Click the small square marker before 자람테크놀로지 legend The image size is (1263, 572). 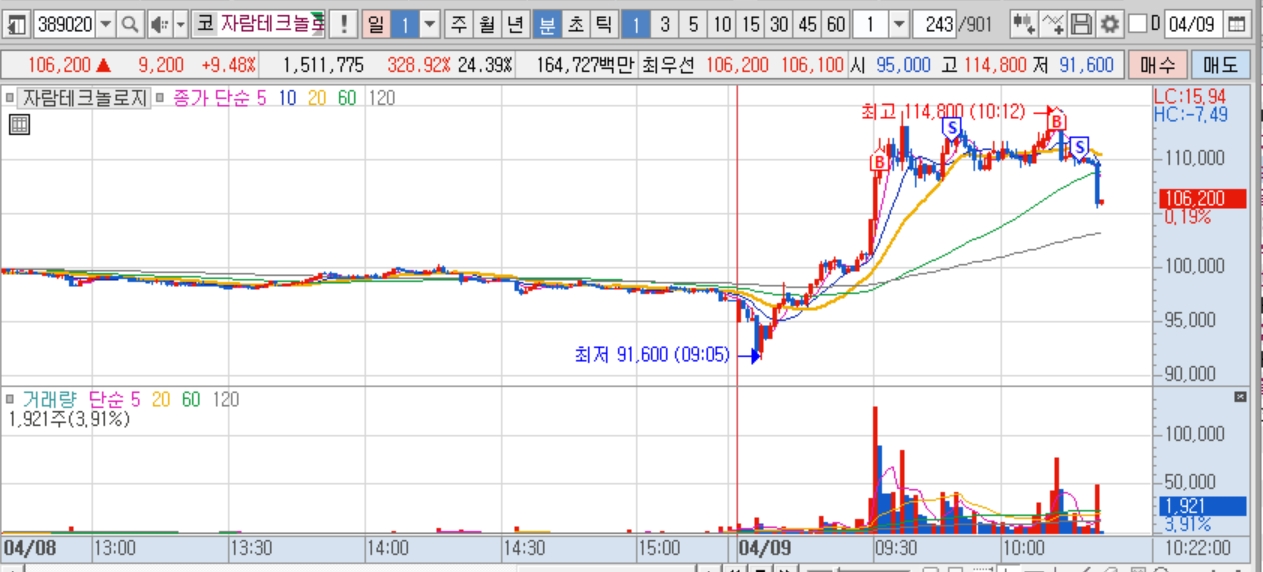point(10,98)
